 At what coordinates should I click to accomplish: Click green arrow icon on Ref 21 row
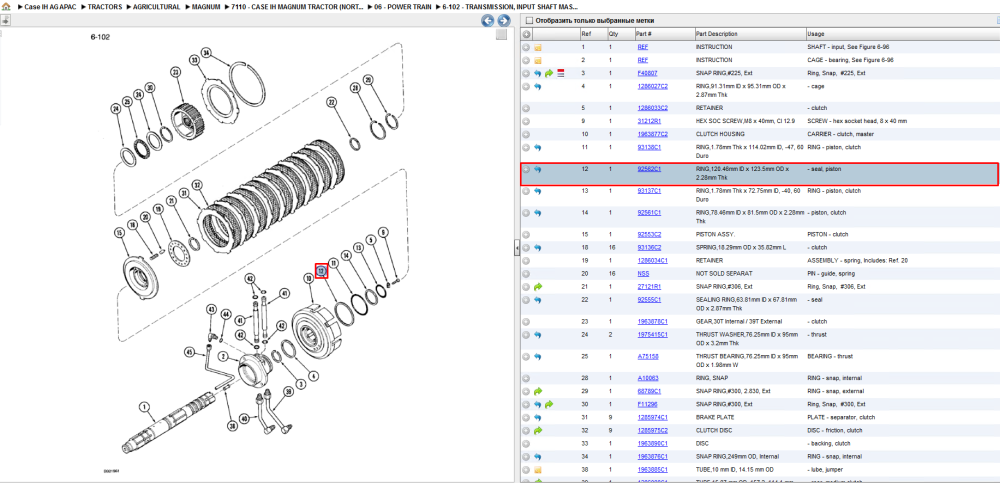coord(538,287)
